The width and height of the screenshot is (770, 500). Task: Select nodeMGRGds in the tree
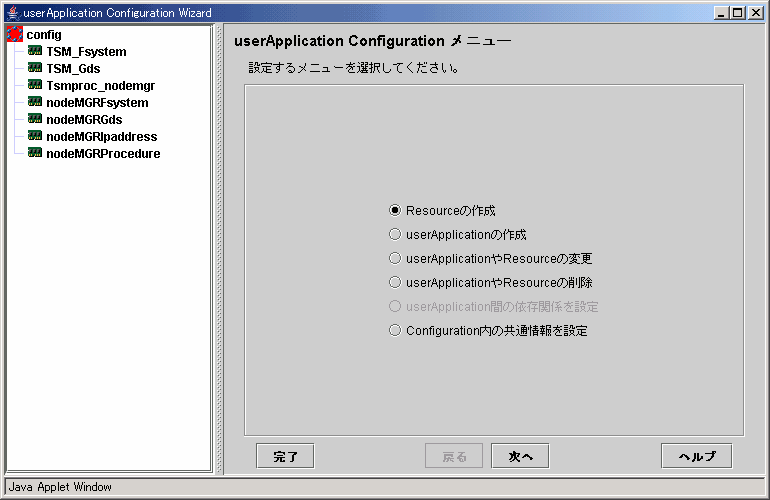point(84,120)
